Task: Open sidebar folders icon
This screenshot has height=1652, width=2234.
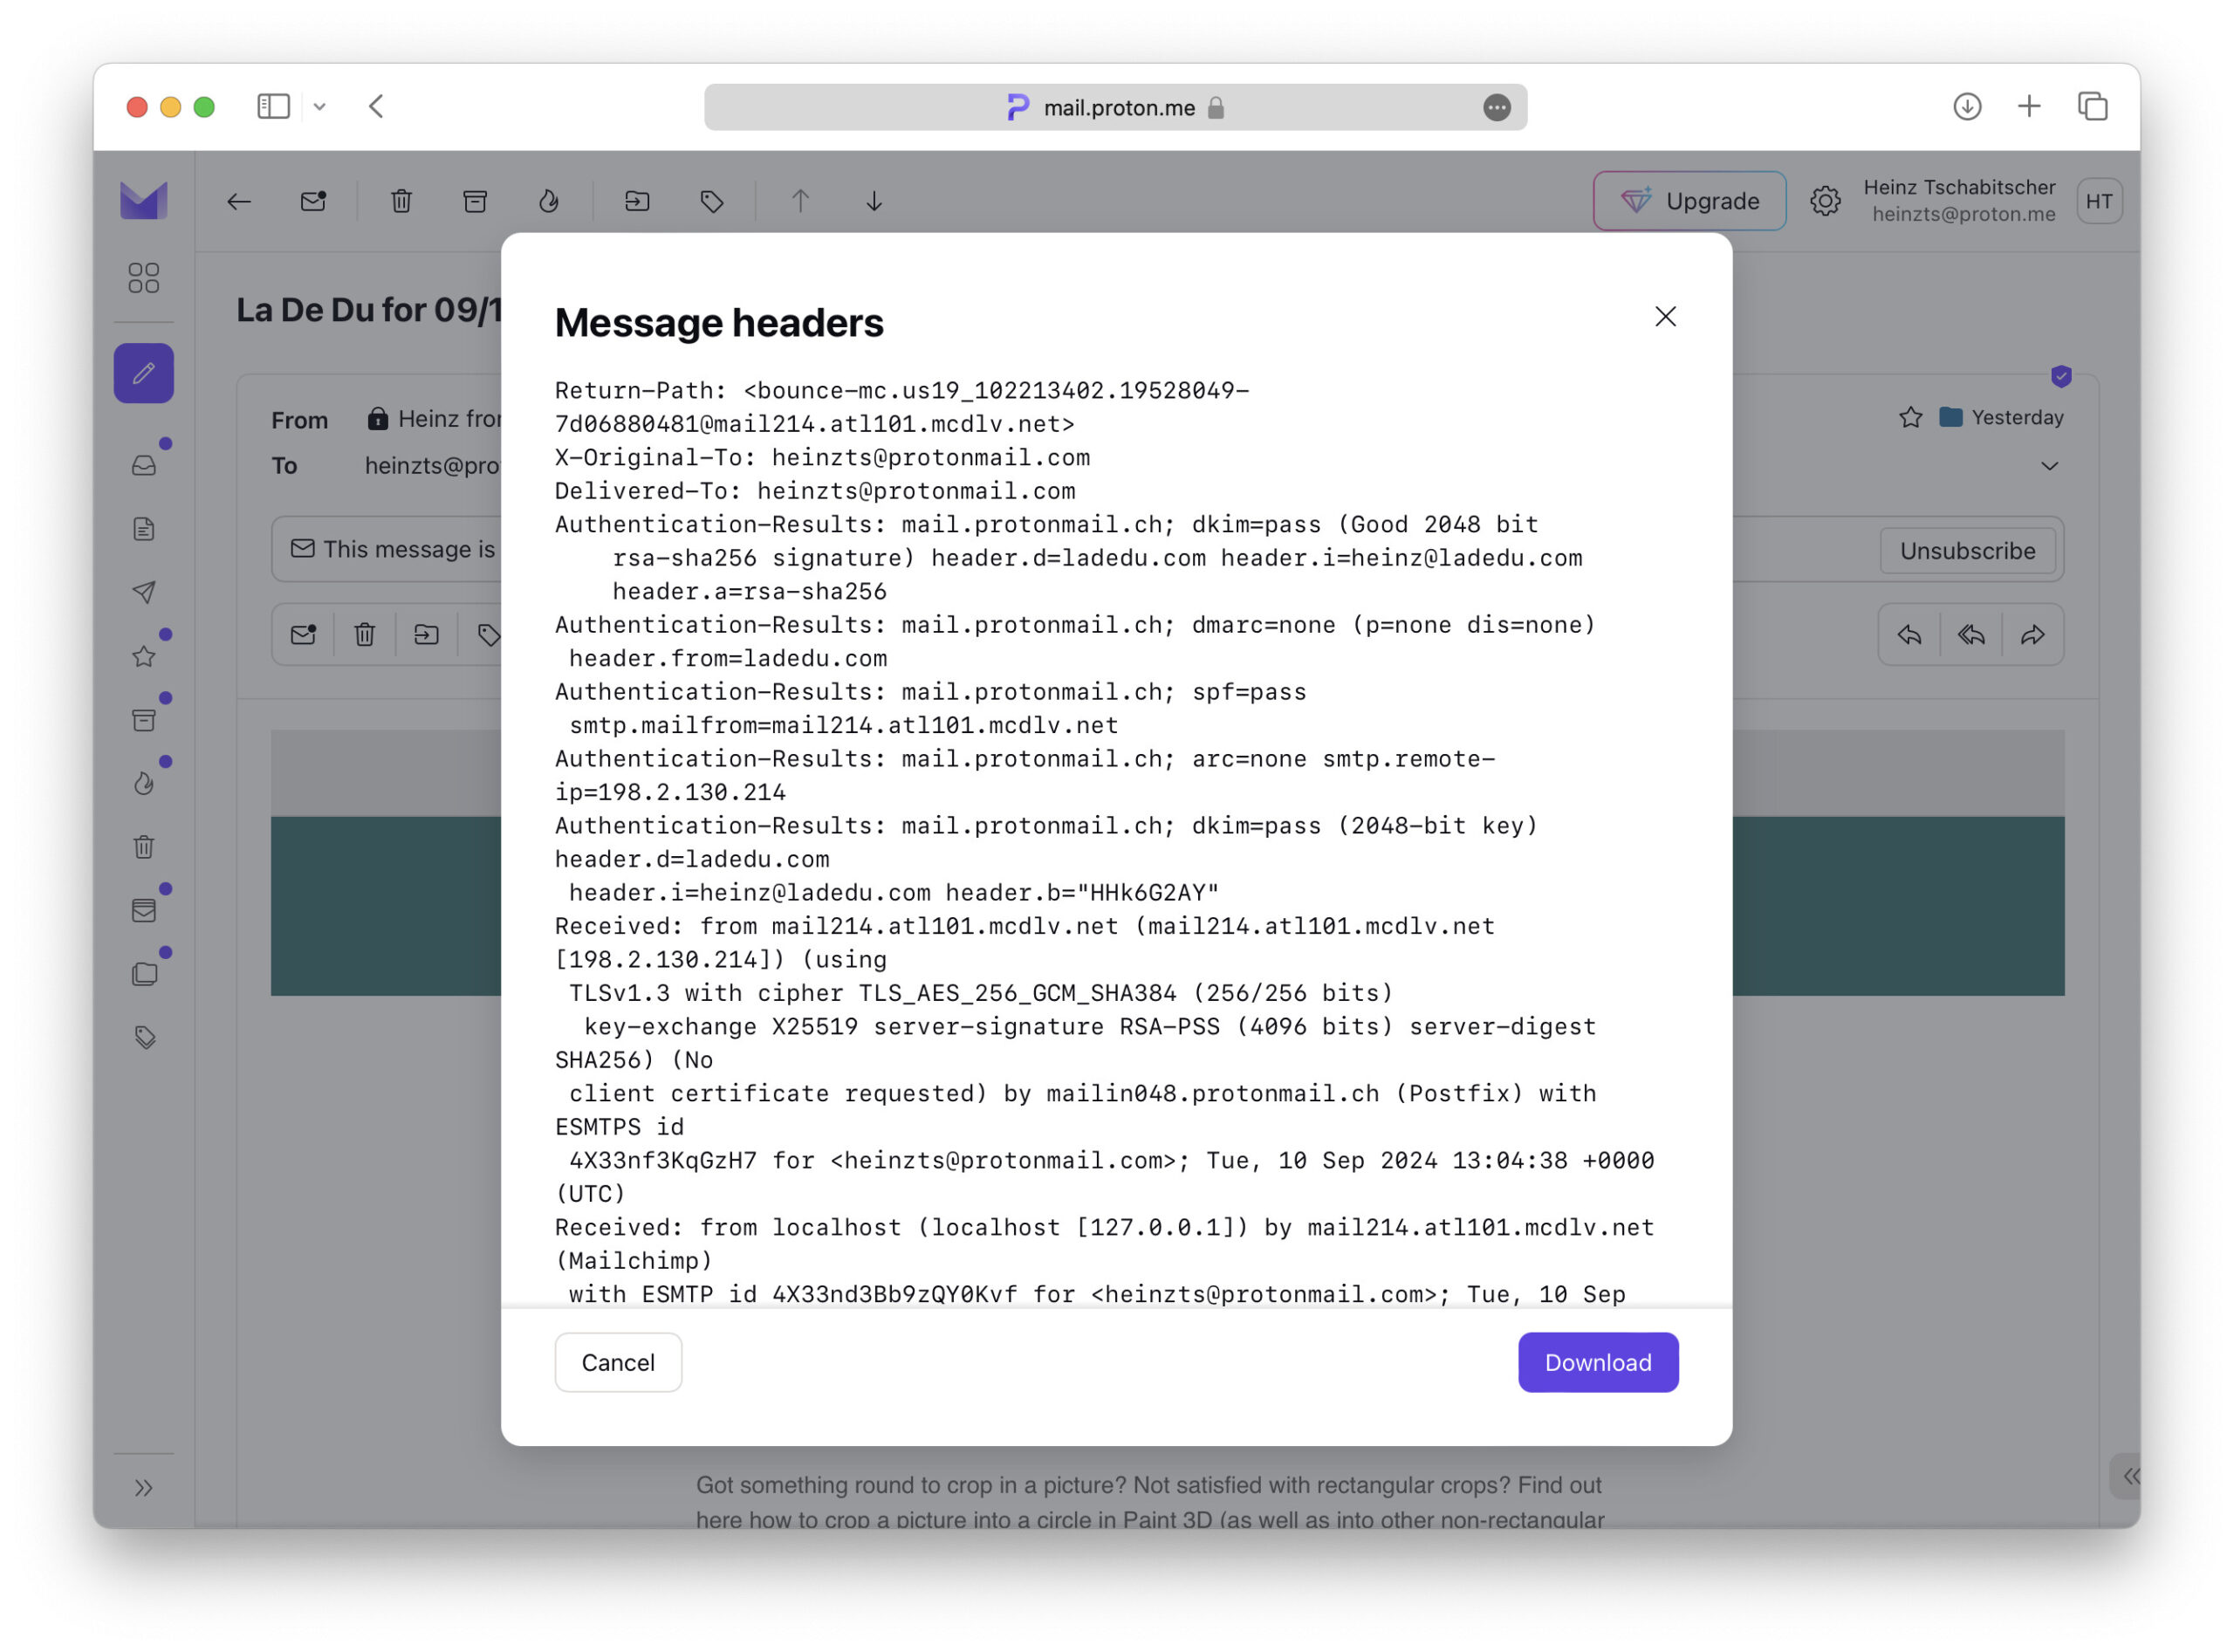Action: 143,975
